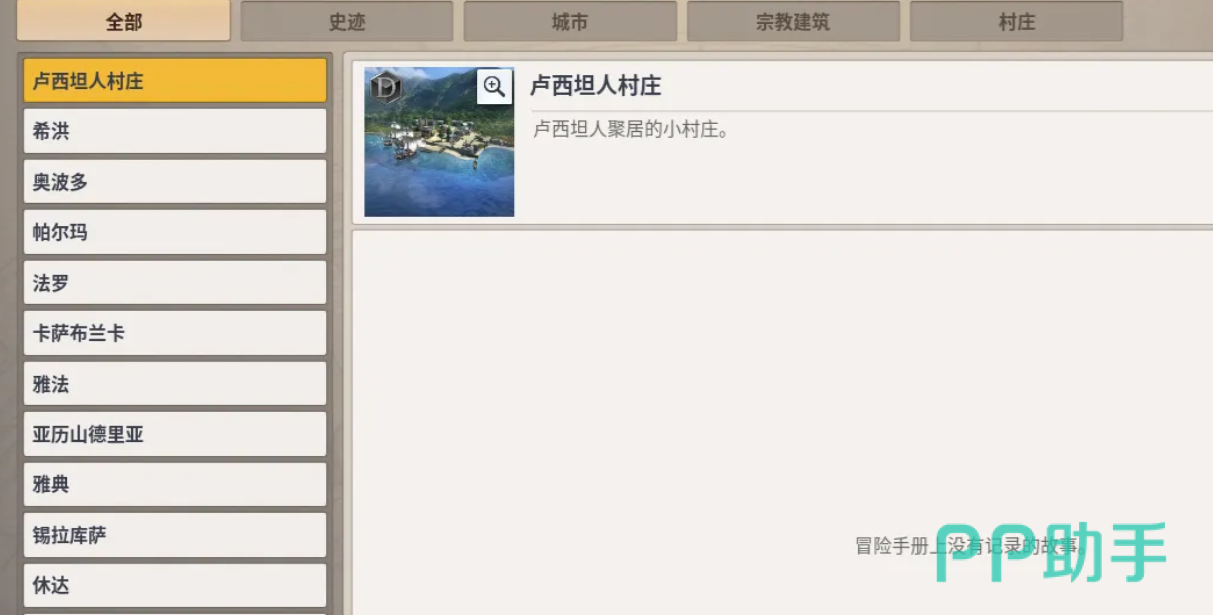Select 希洪 from the location list

(175, 131)
